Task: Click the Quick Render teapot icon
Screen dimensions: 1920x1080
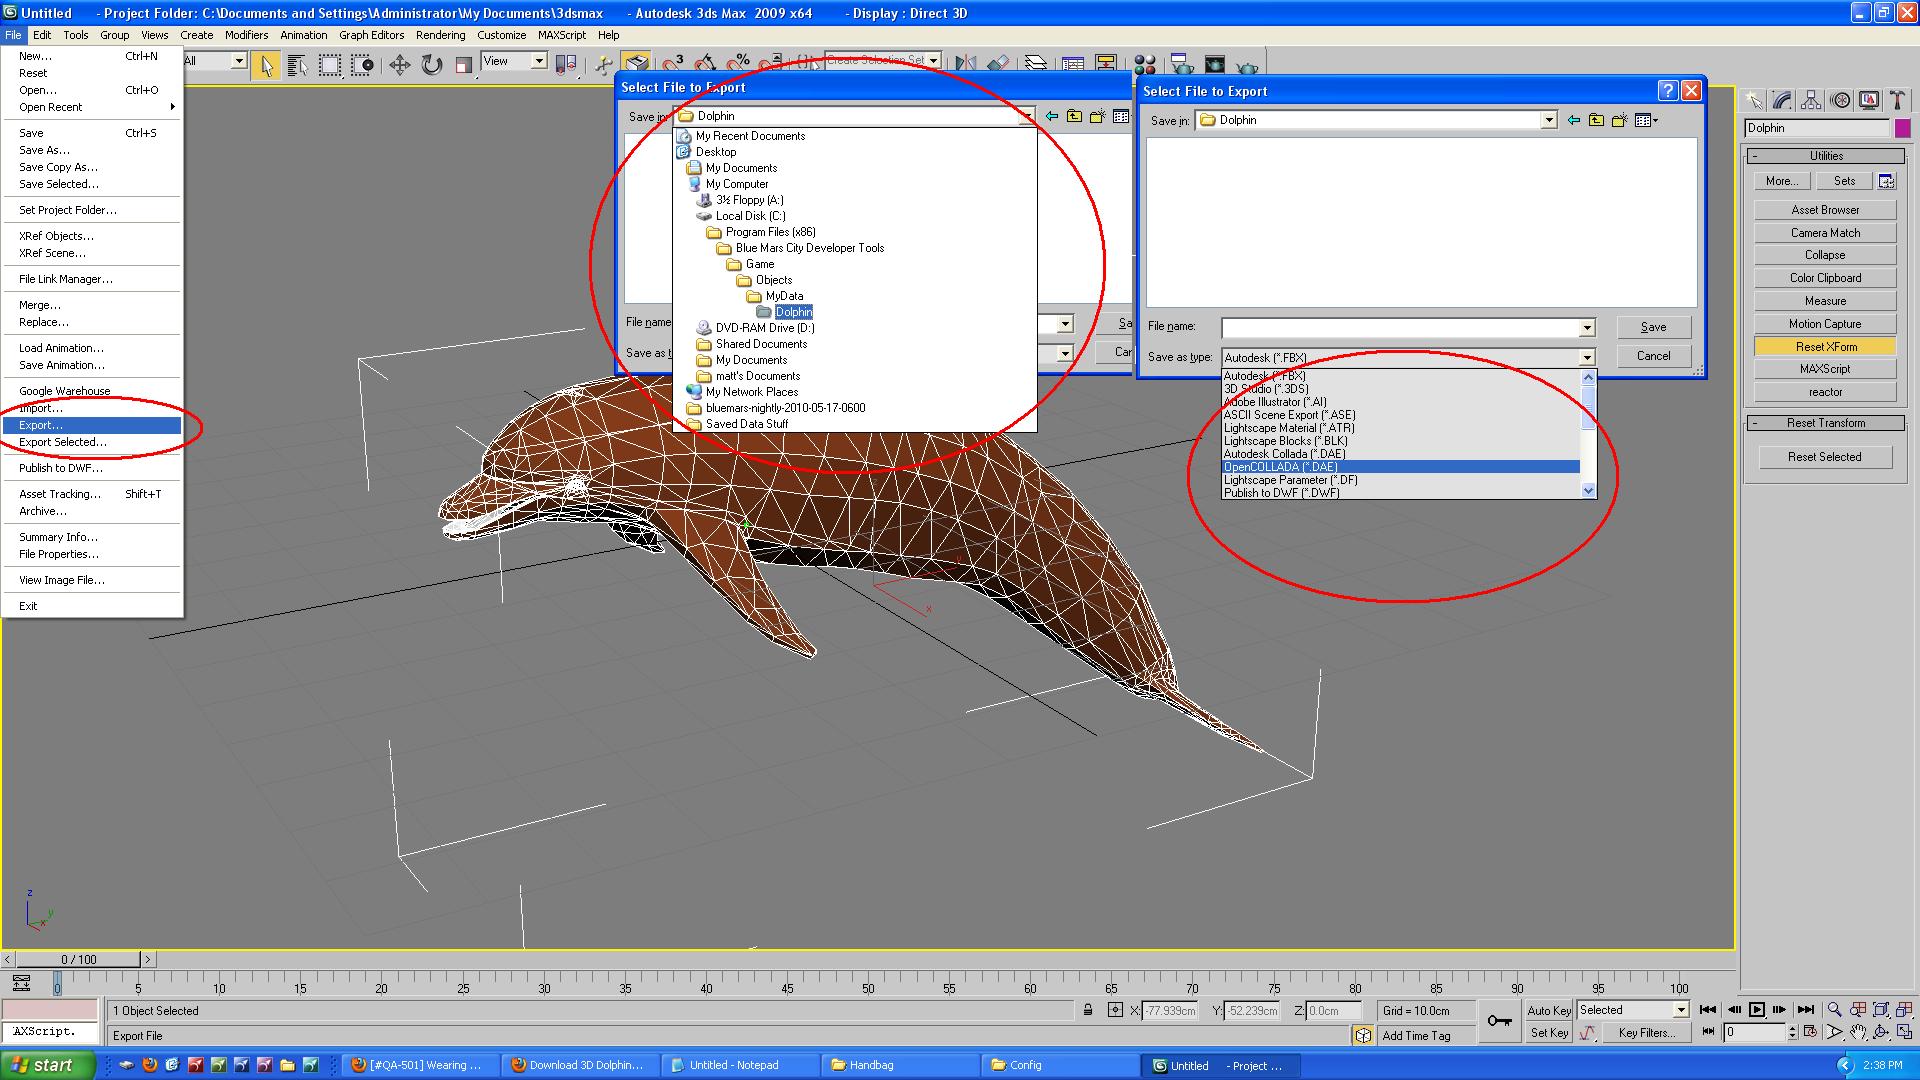Action: [1247, 67]
